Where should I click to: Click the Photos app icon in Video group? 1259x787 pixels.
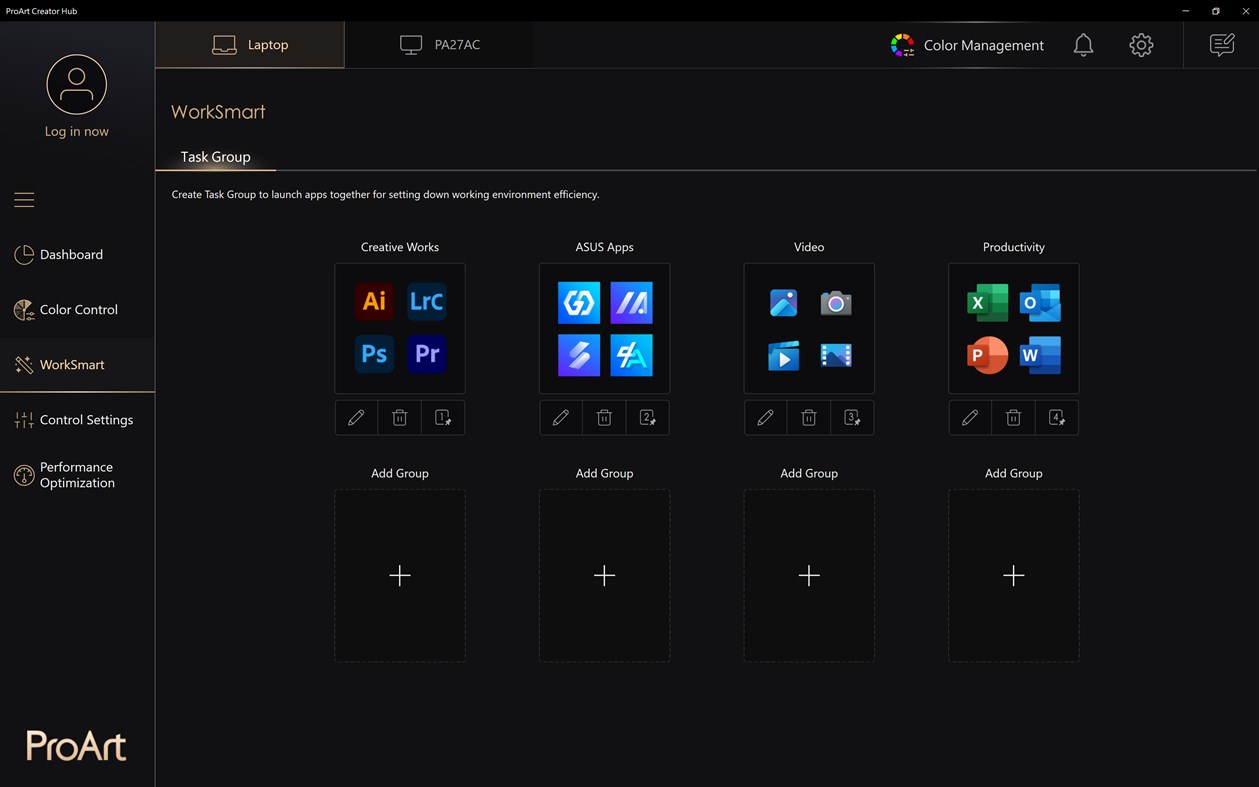click(783, 302)
